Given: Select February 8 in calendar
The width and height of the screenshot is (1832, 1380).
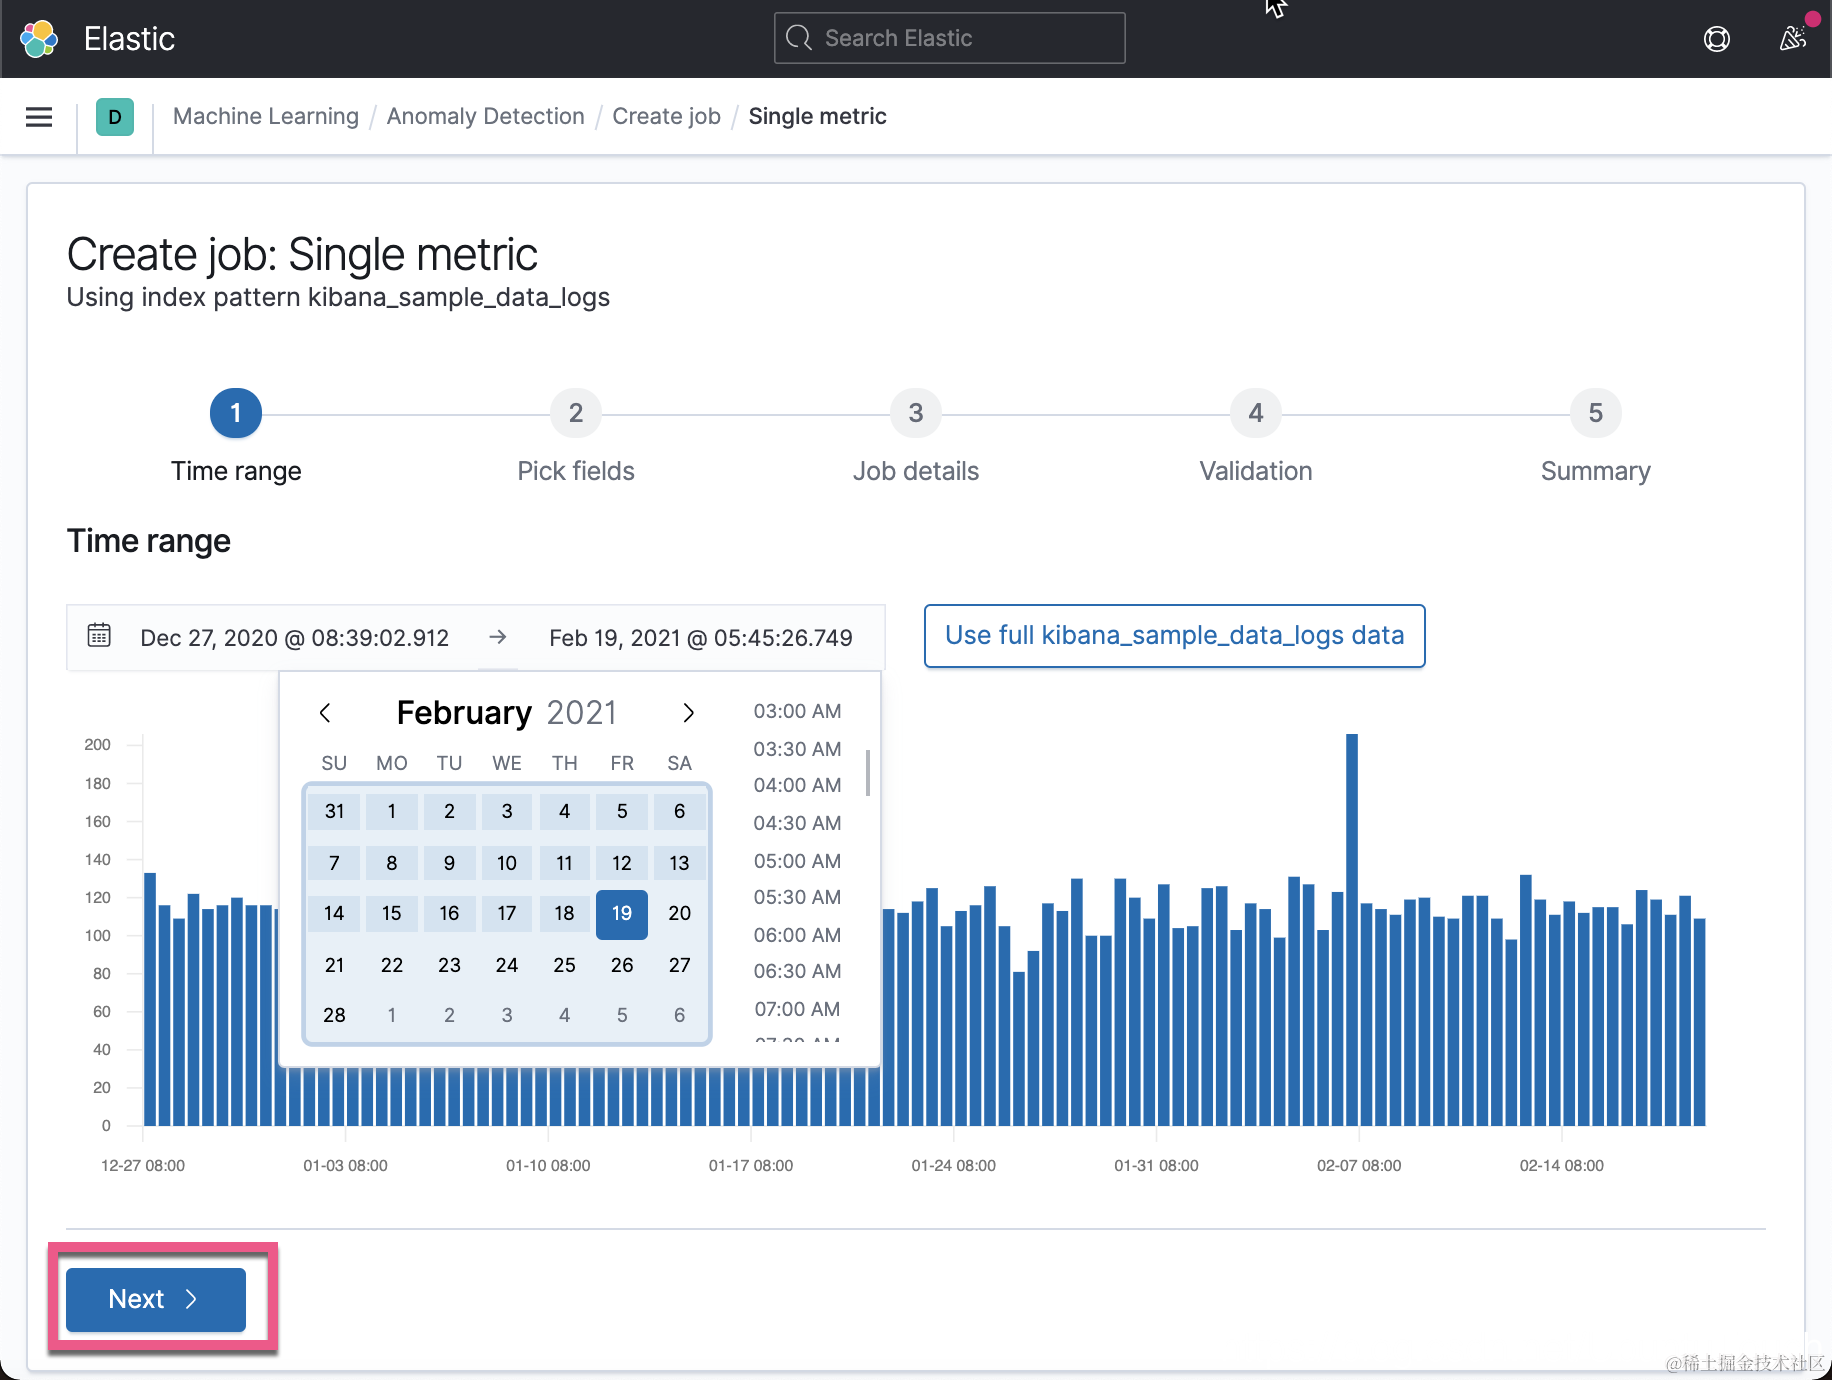Looking at the screenshot, I should click(392, 863).
